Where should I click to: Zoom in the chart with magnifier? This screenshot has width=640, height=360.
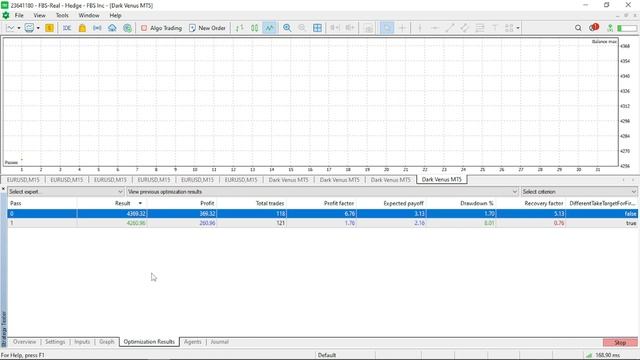pos(287,28)
